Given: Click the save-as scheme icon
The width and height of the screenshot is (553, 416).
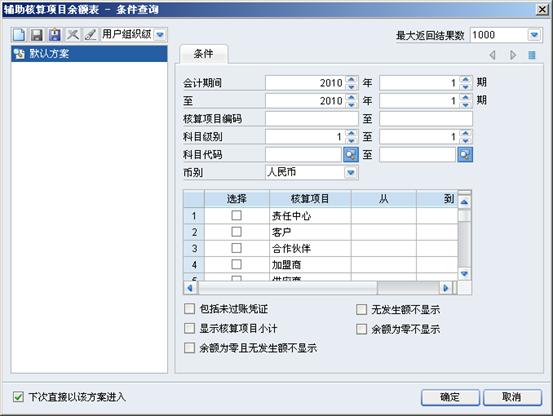Looking at the screenshot, I should click(55, 35).
